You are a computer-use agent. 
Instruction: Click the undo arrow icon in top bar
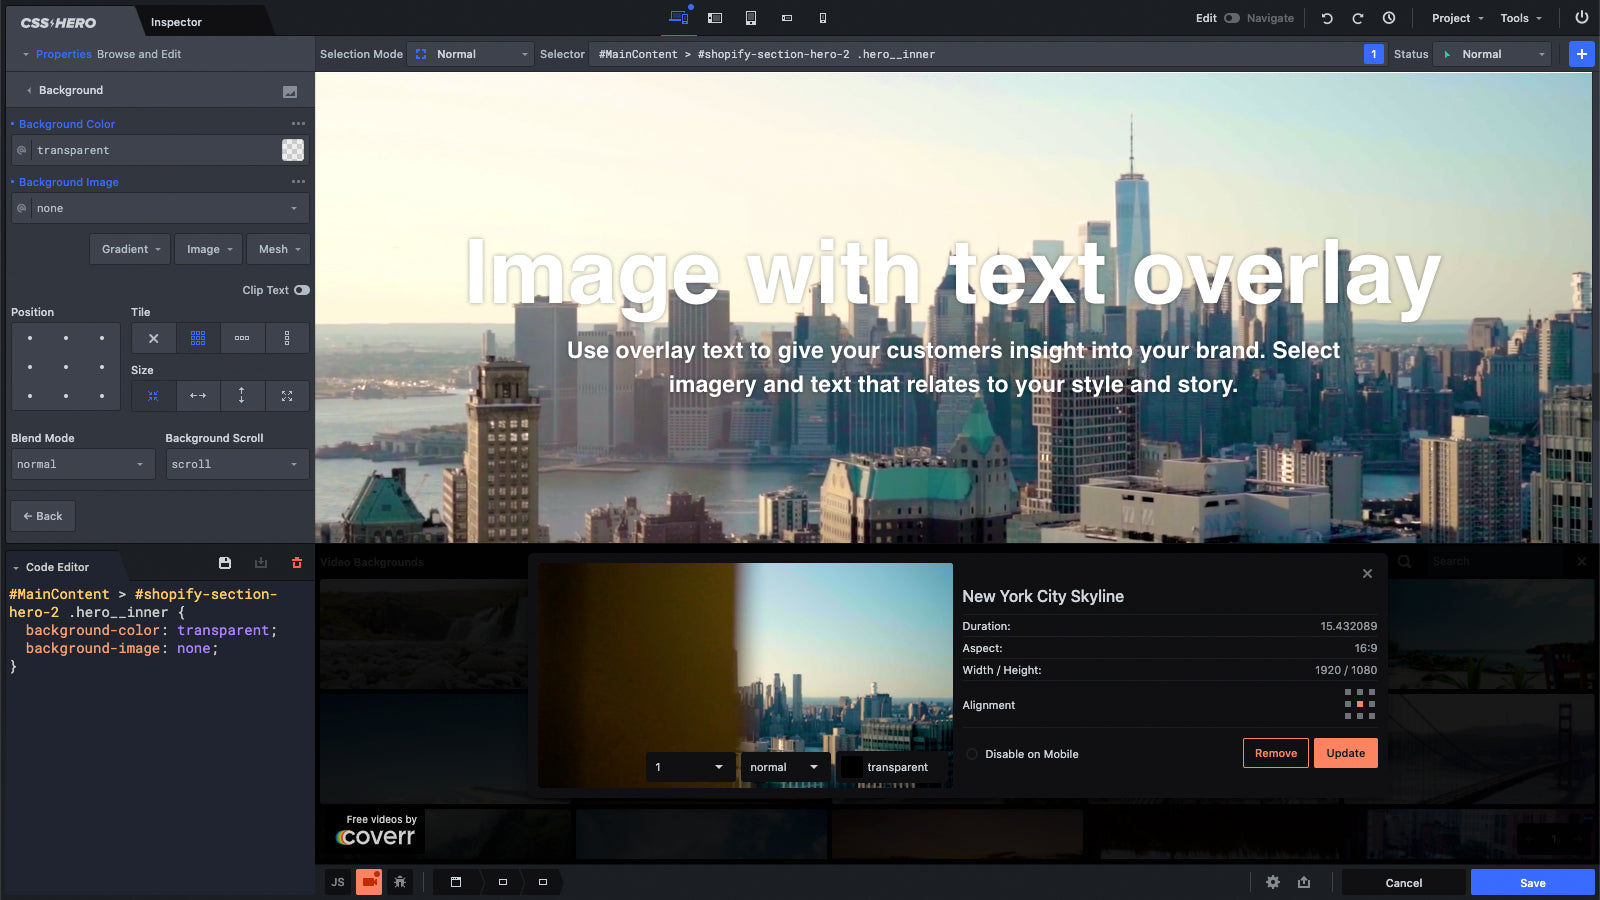pos(1327,18)
